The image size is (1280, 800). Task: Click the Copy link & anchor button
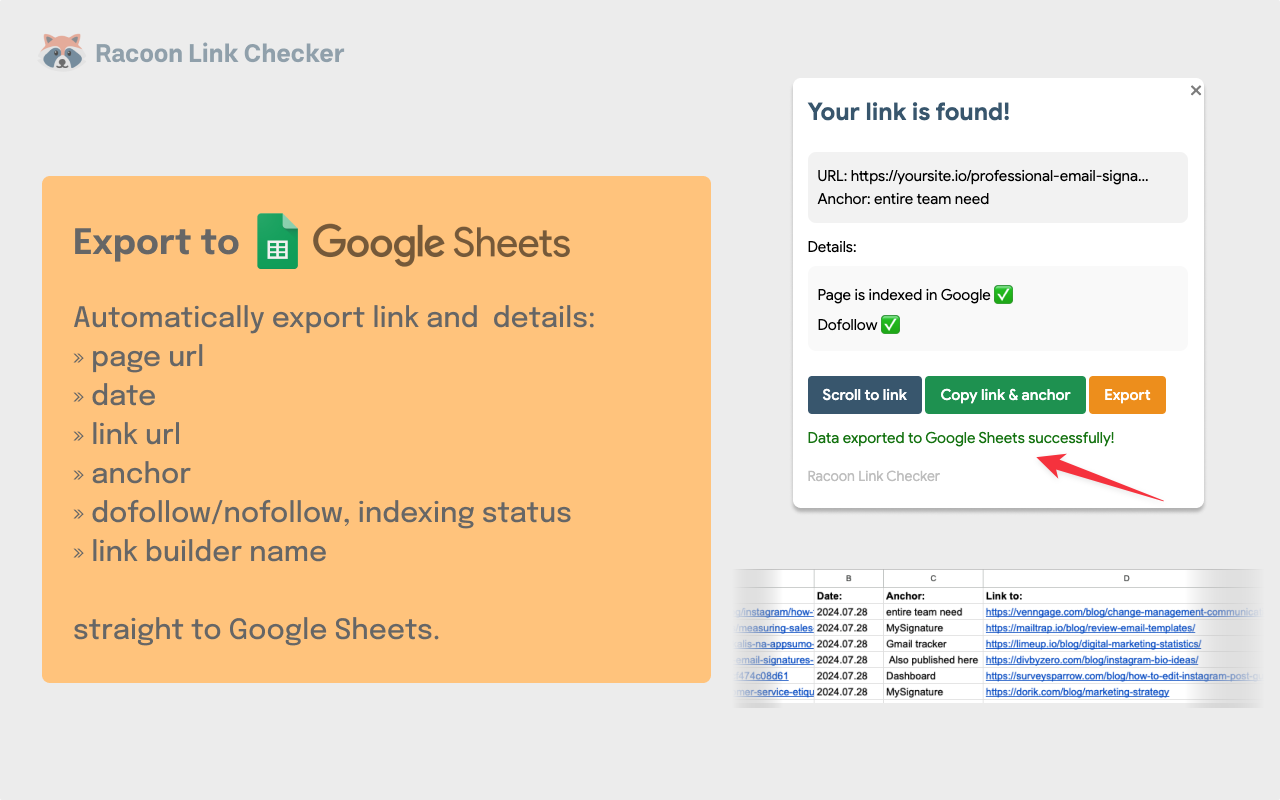click(1005, 395)
